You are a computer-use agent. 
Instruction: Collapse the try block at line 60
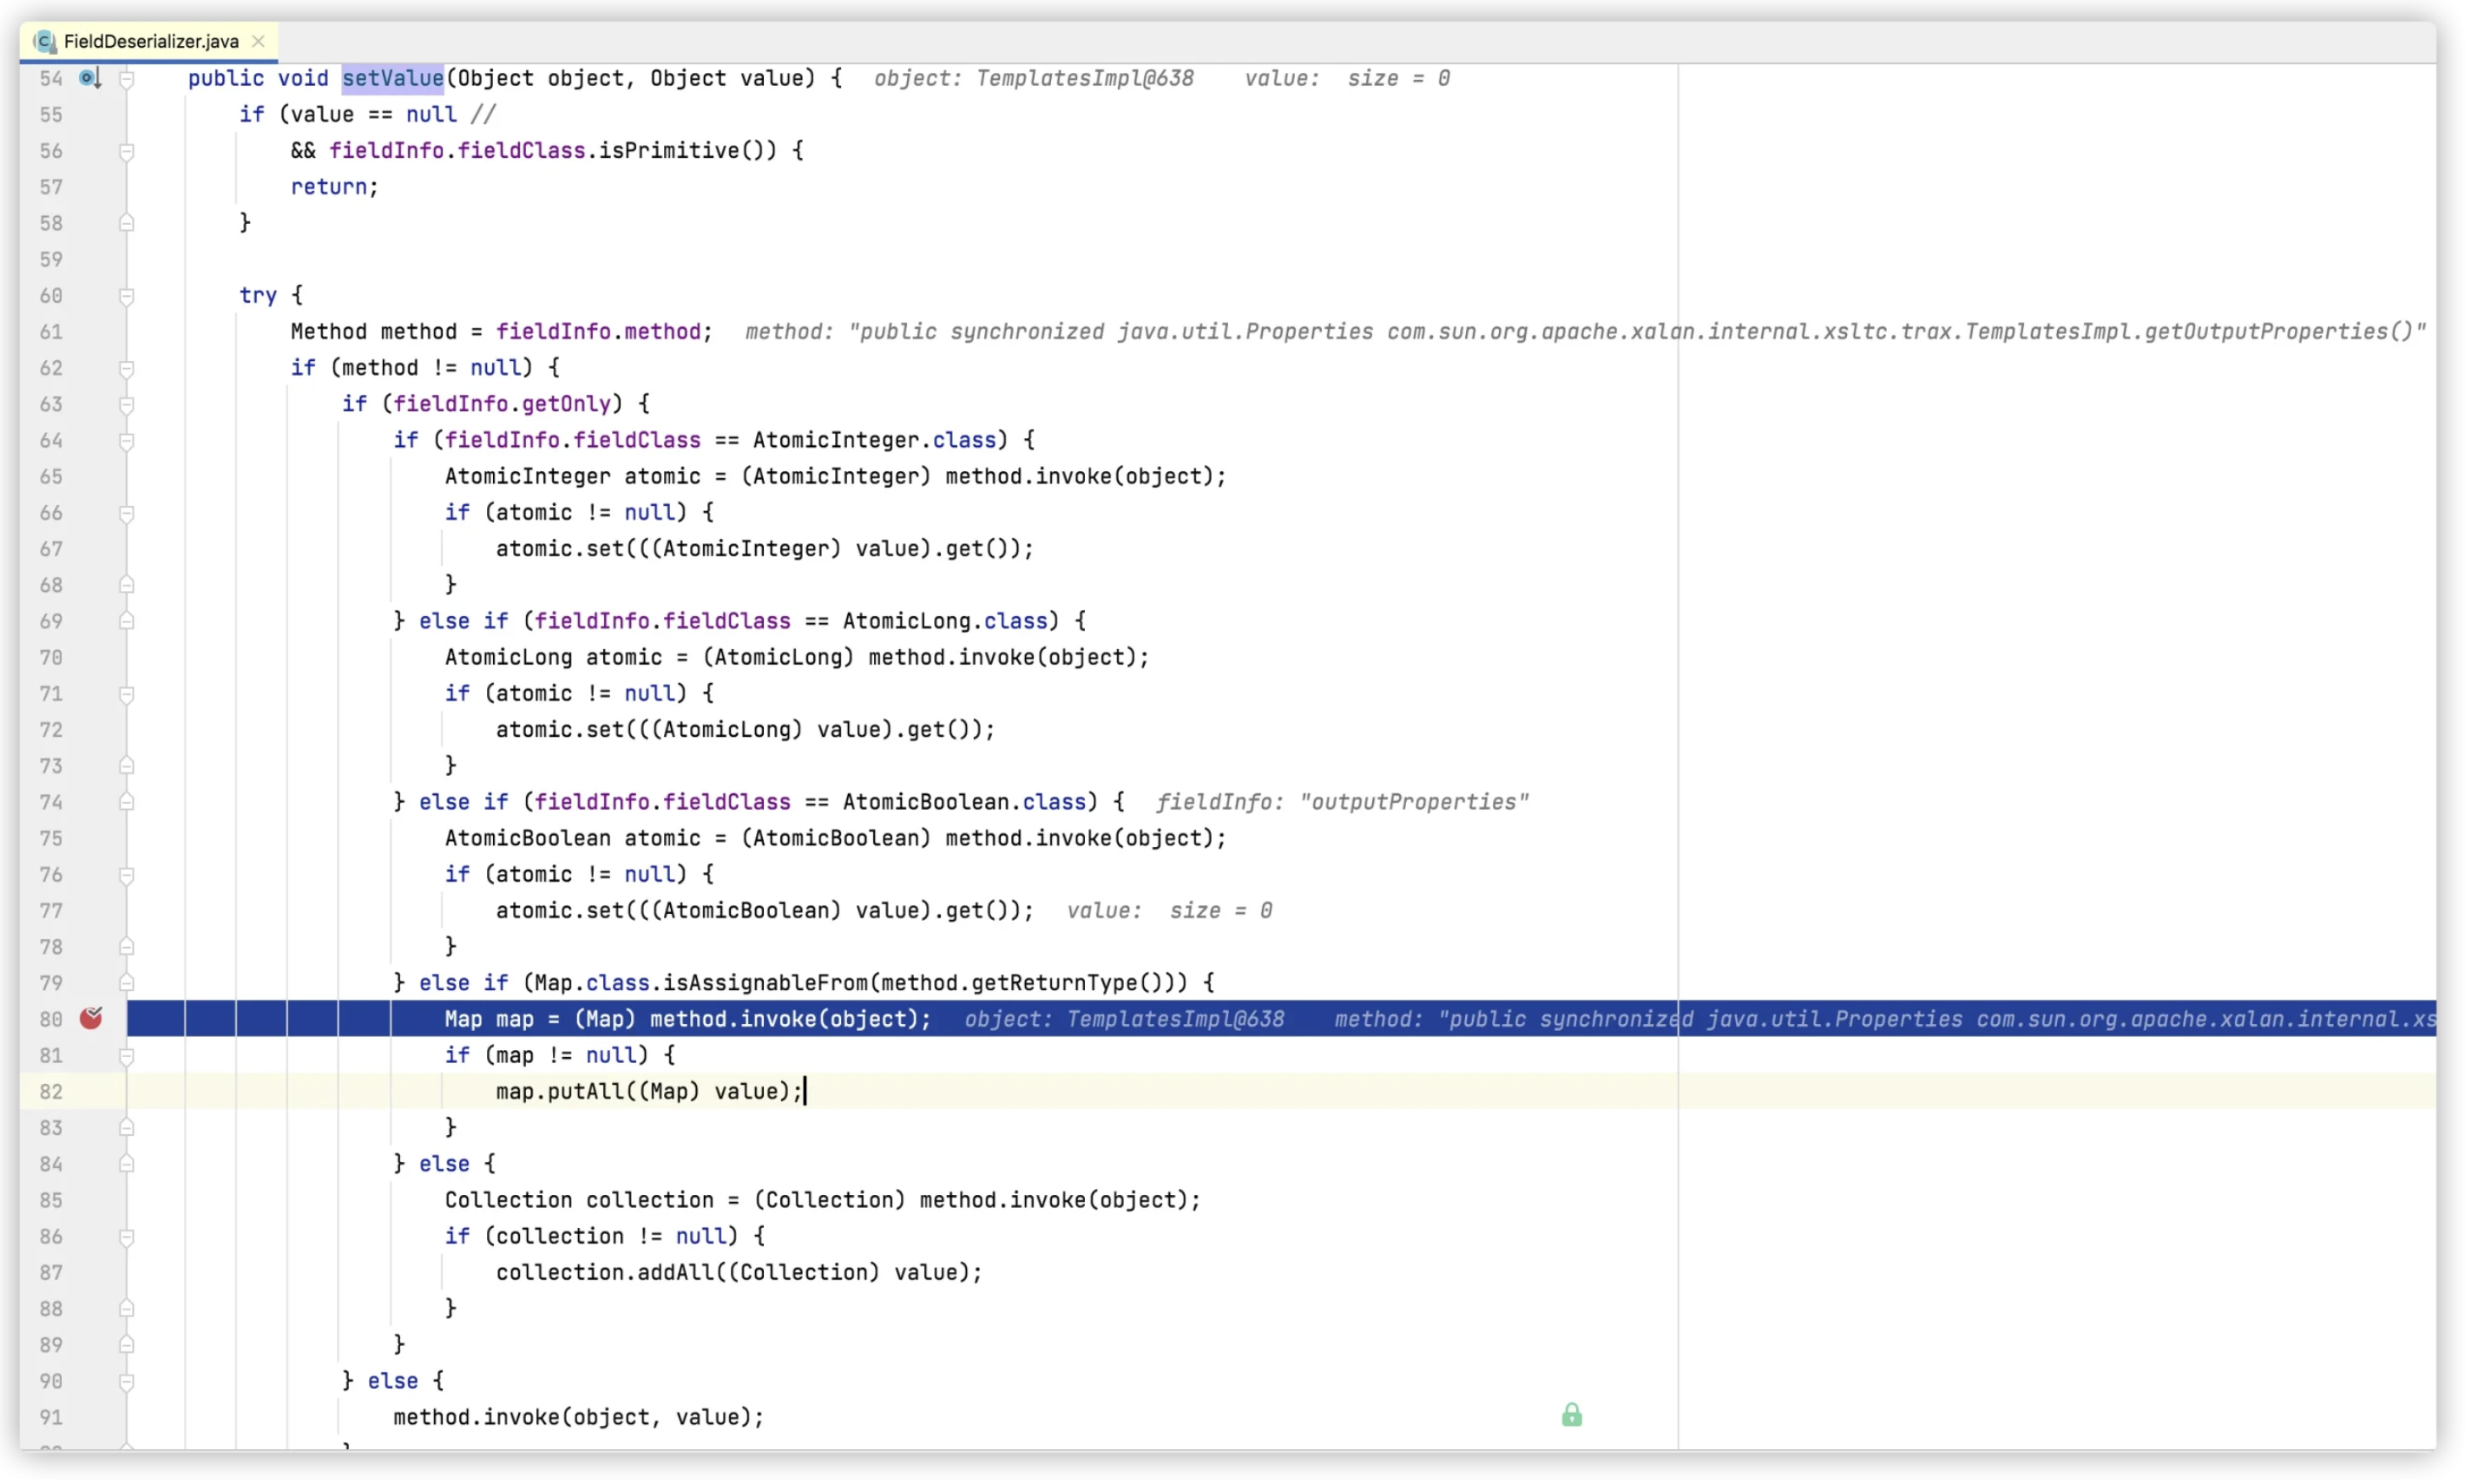coord(127,296)
